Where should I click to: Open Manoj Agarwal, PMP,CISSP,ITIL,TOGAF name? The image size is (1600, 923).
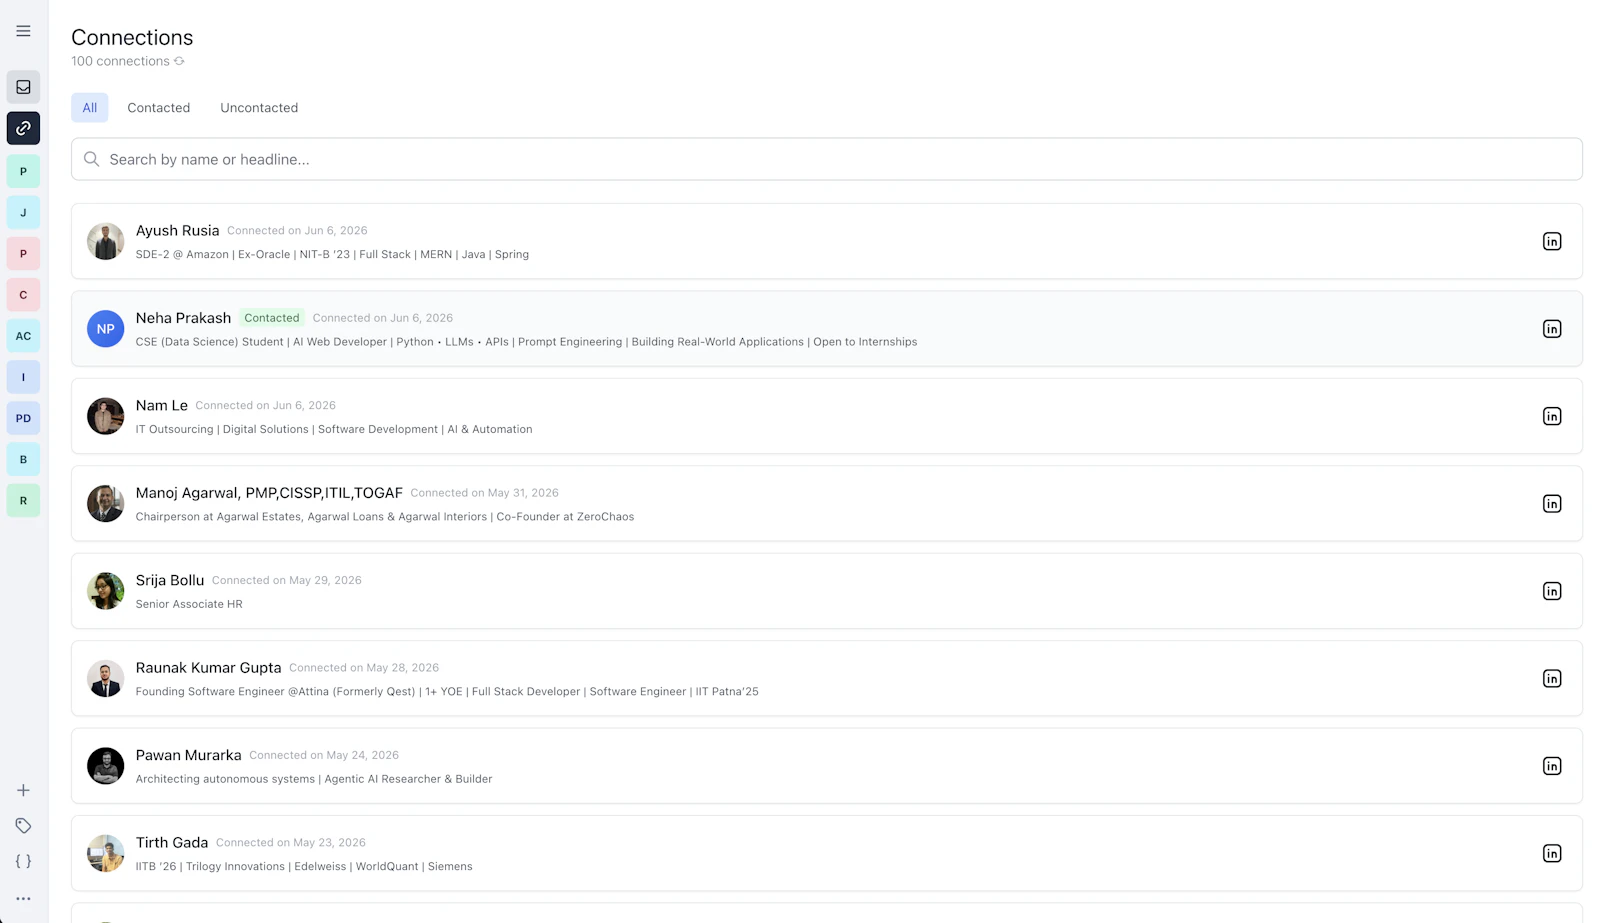click(x=269, y=493)
